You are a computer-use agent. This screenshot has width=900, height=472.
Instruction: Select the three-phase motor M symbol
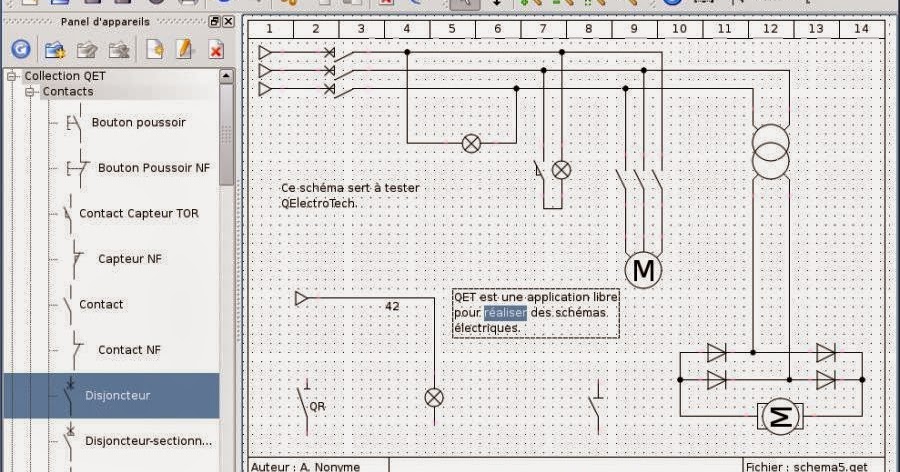(x=643, y=270)
